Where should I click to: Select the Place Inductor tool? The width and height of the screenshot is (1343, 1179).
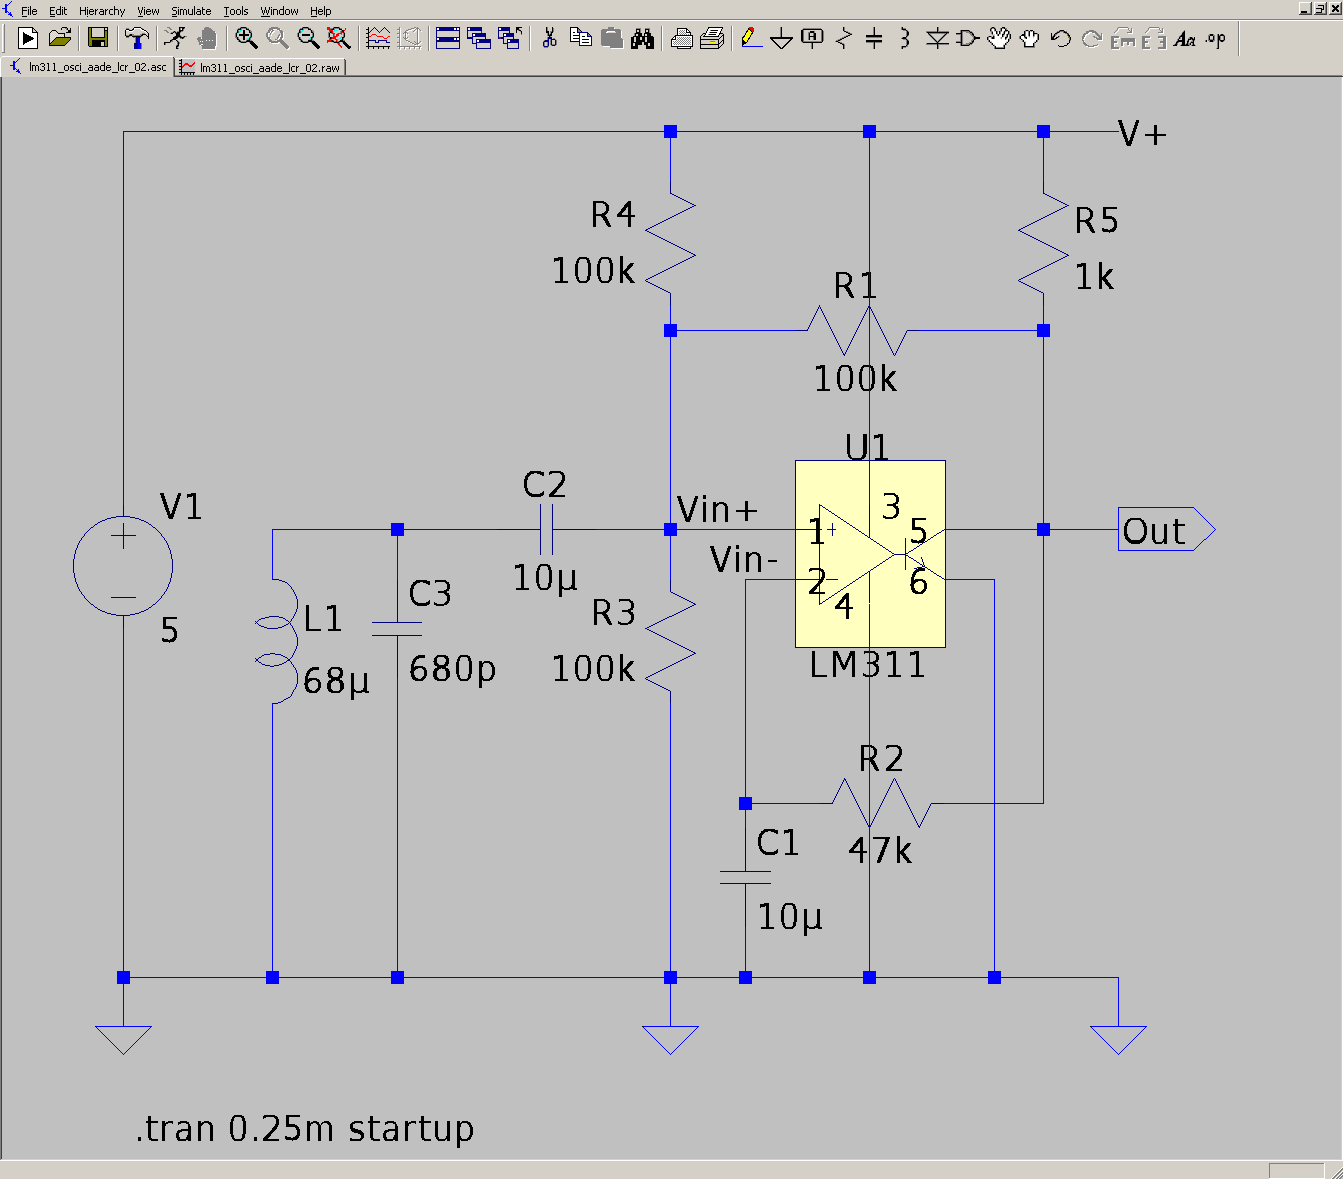coord(905,38)
